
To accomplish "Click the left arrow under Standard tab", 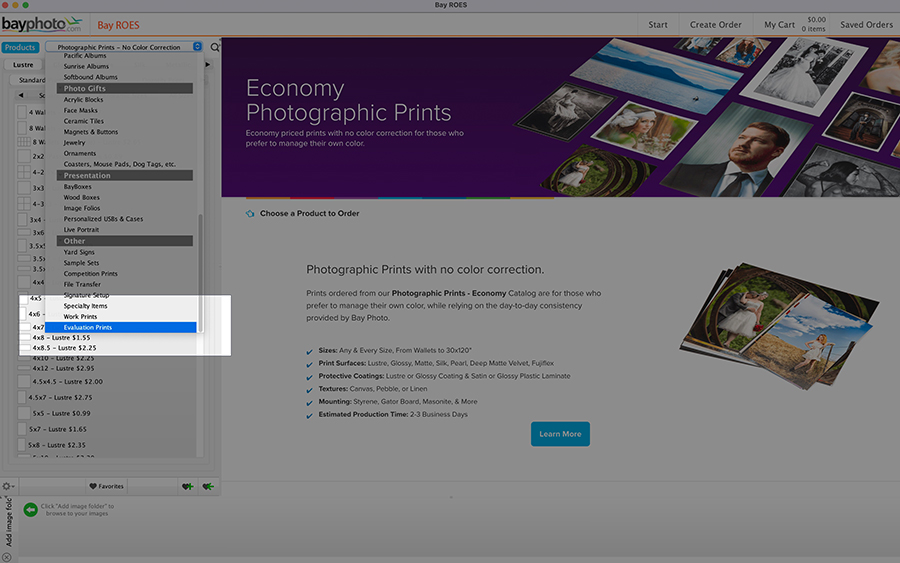I will [x=22, y=95].
